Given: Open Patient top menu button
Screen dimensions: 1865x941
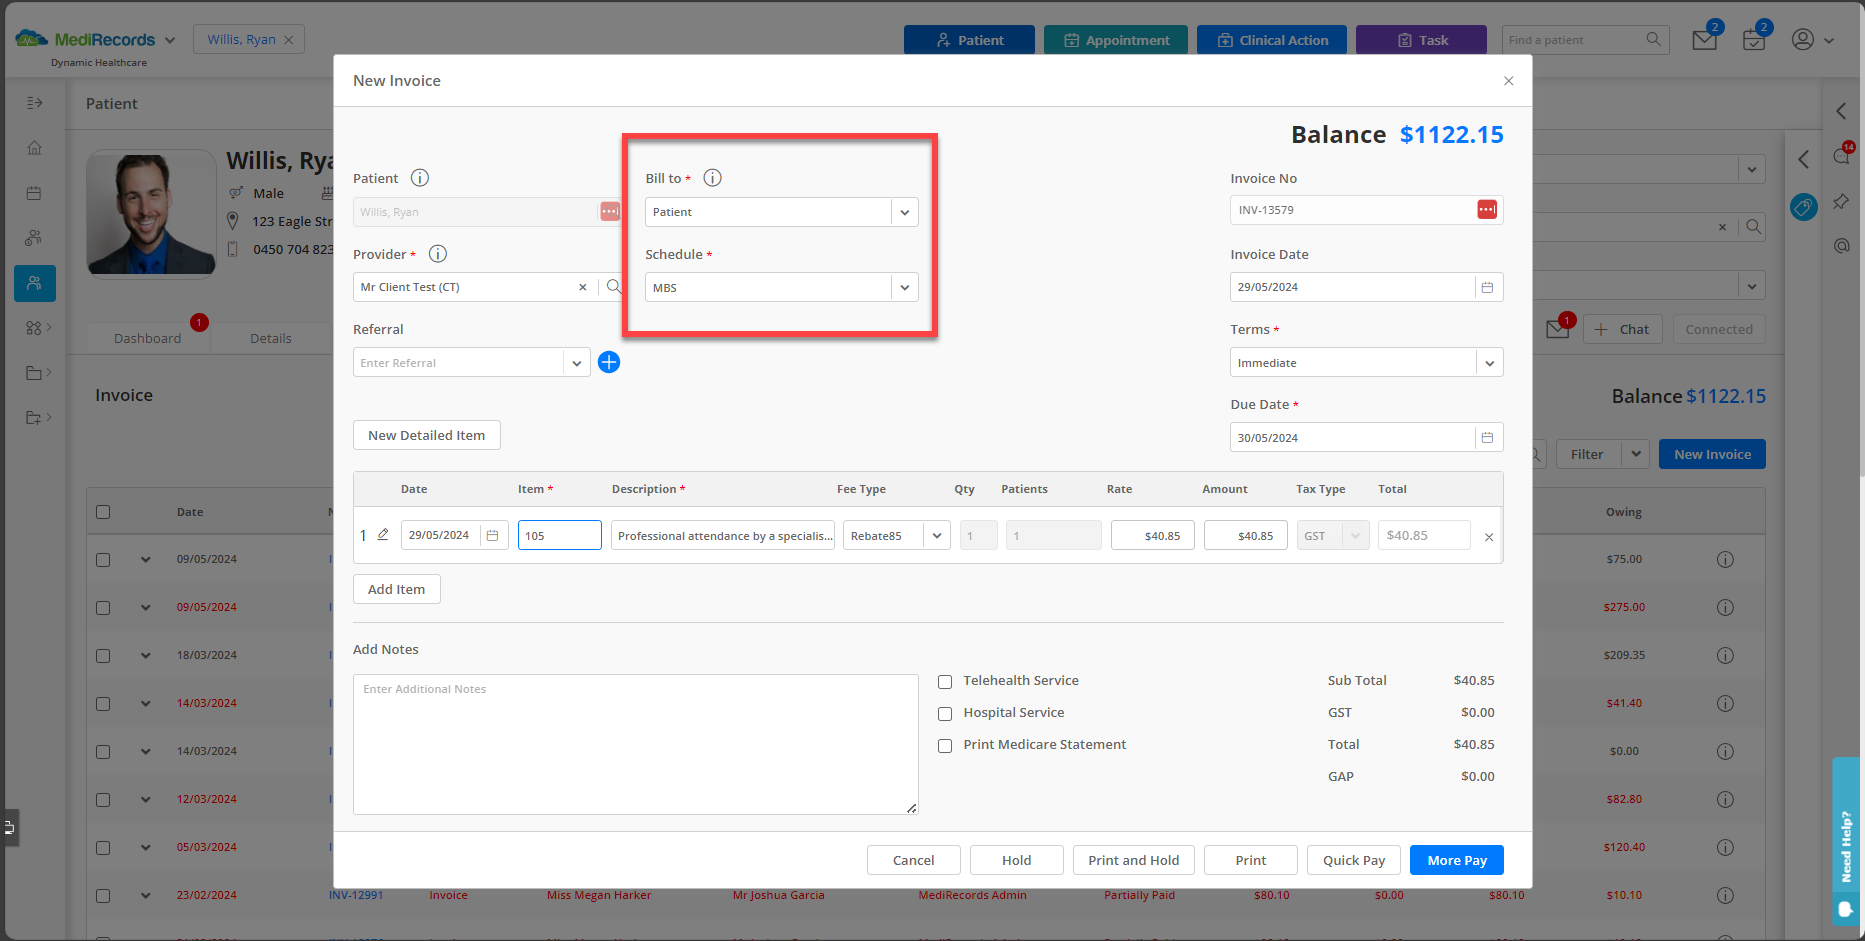Looking at the screenshot, I should (969, 40).
